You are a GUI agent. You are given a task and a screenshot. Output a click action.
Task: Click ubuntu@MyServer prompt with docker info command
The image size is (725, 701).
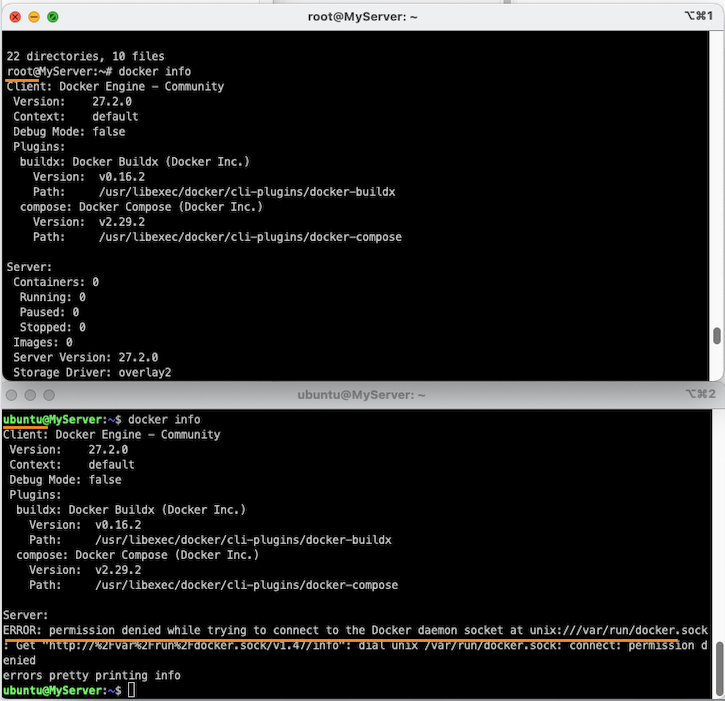pos(101,420)
